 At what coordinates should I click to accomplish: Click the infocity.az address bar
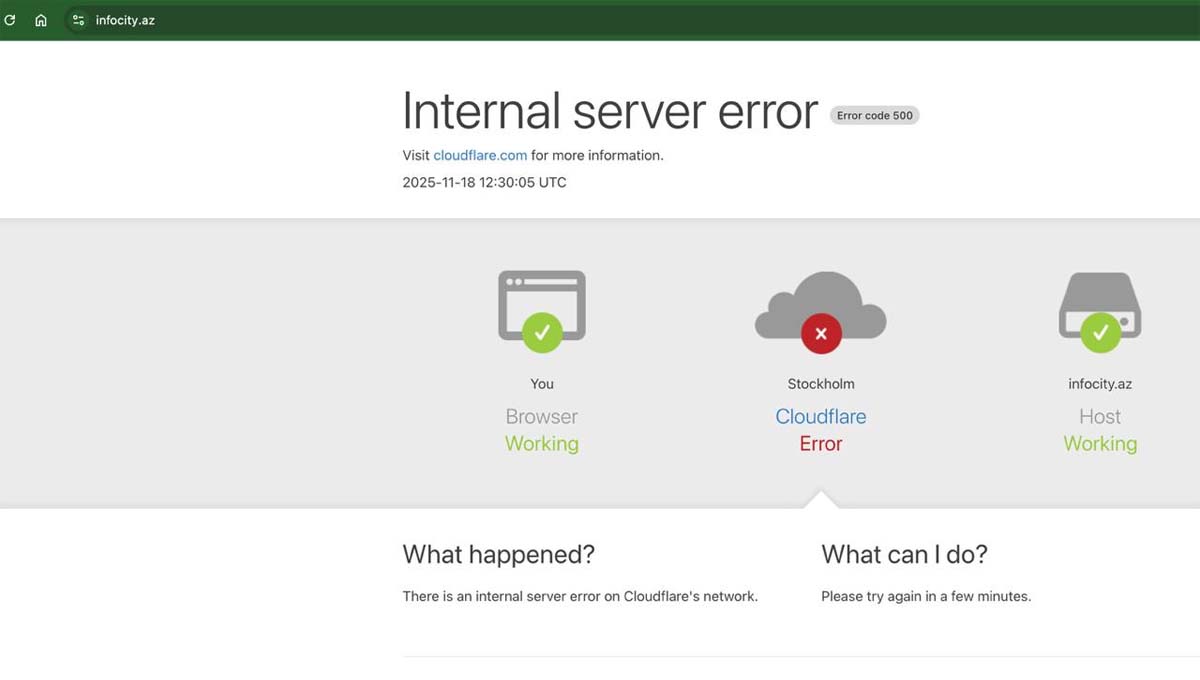[x=125, y=20]
